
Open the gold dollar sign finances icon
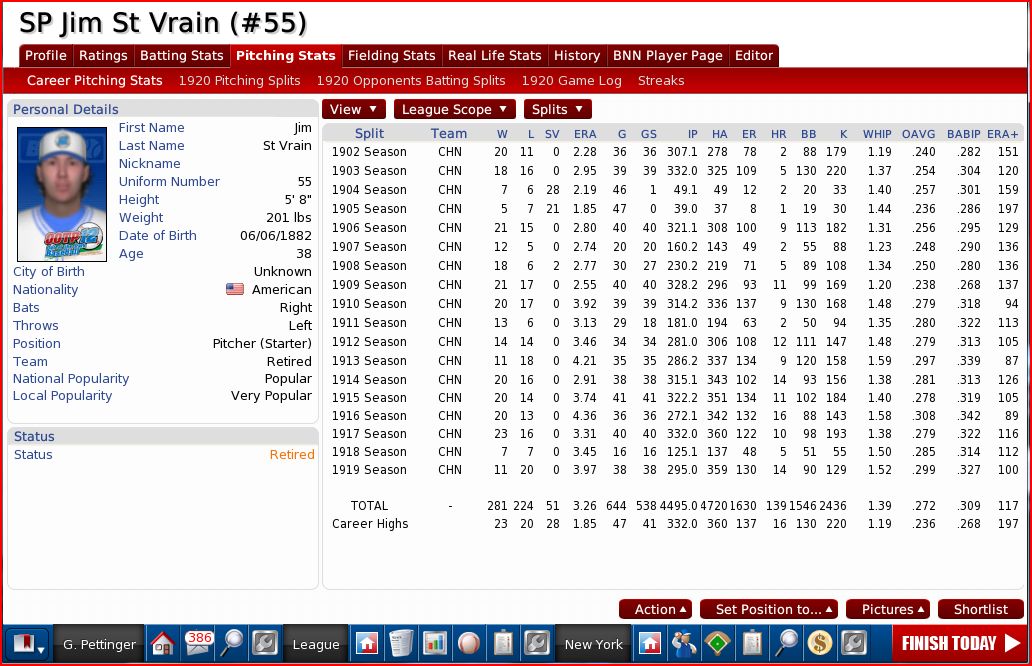820,643
